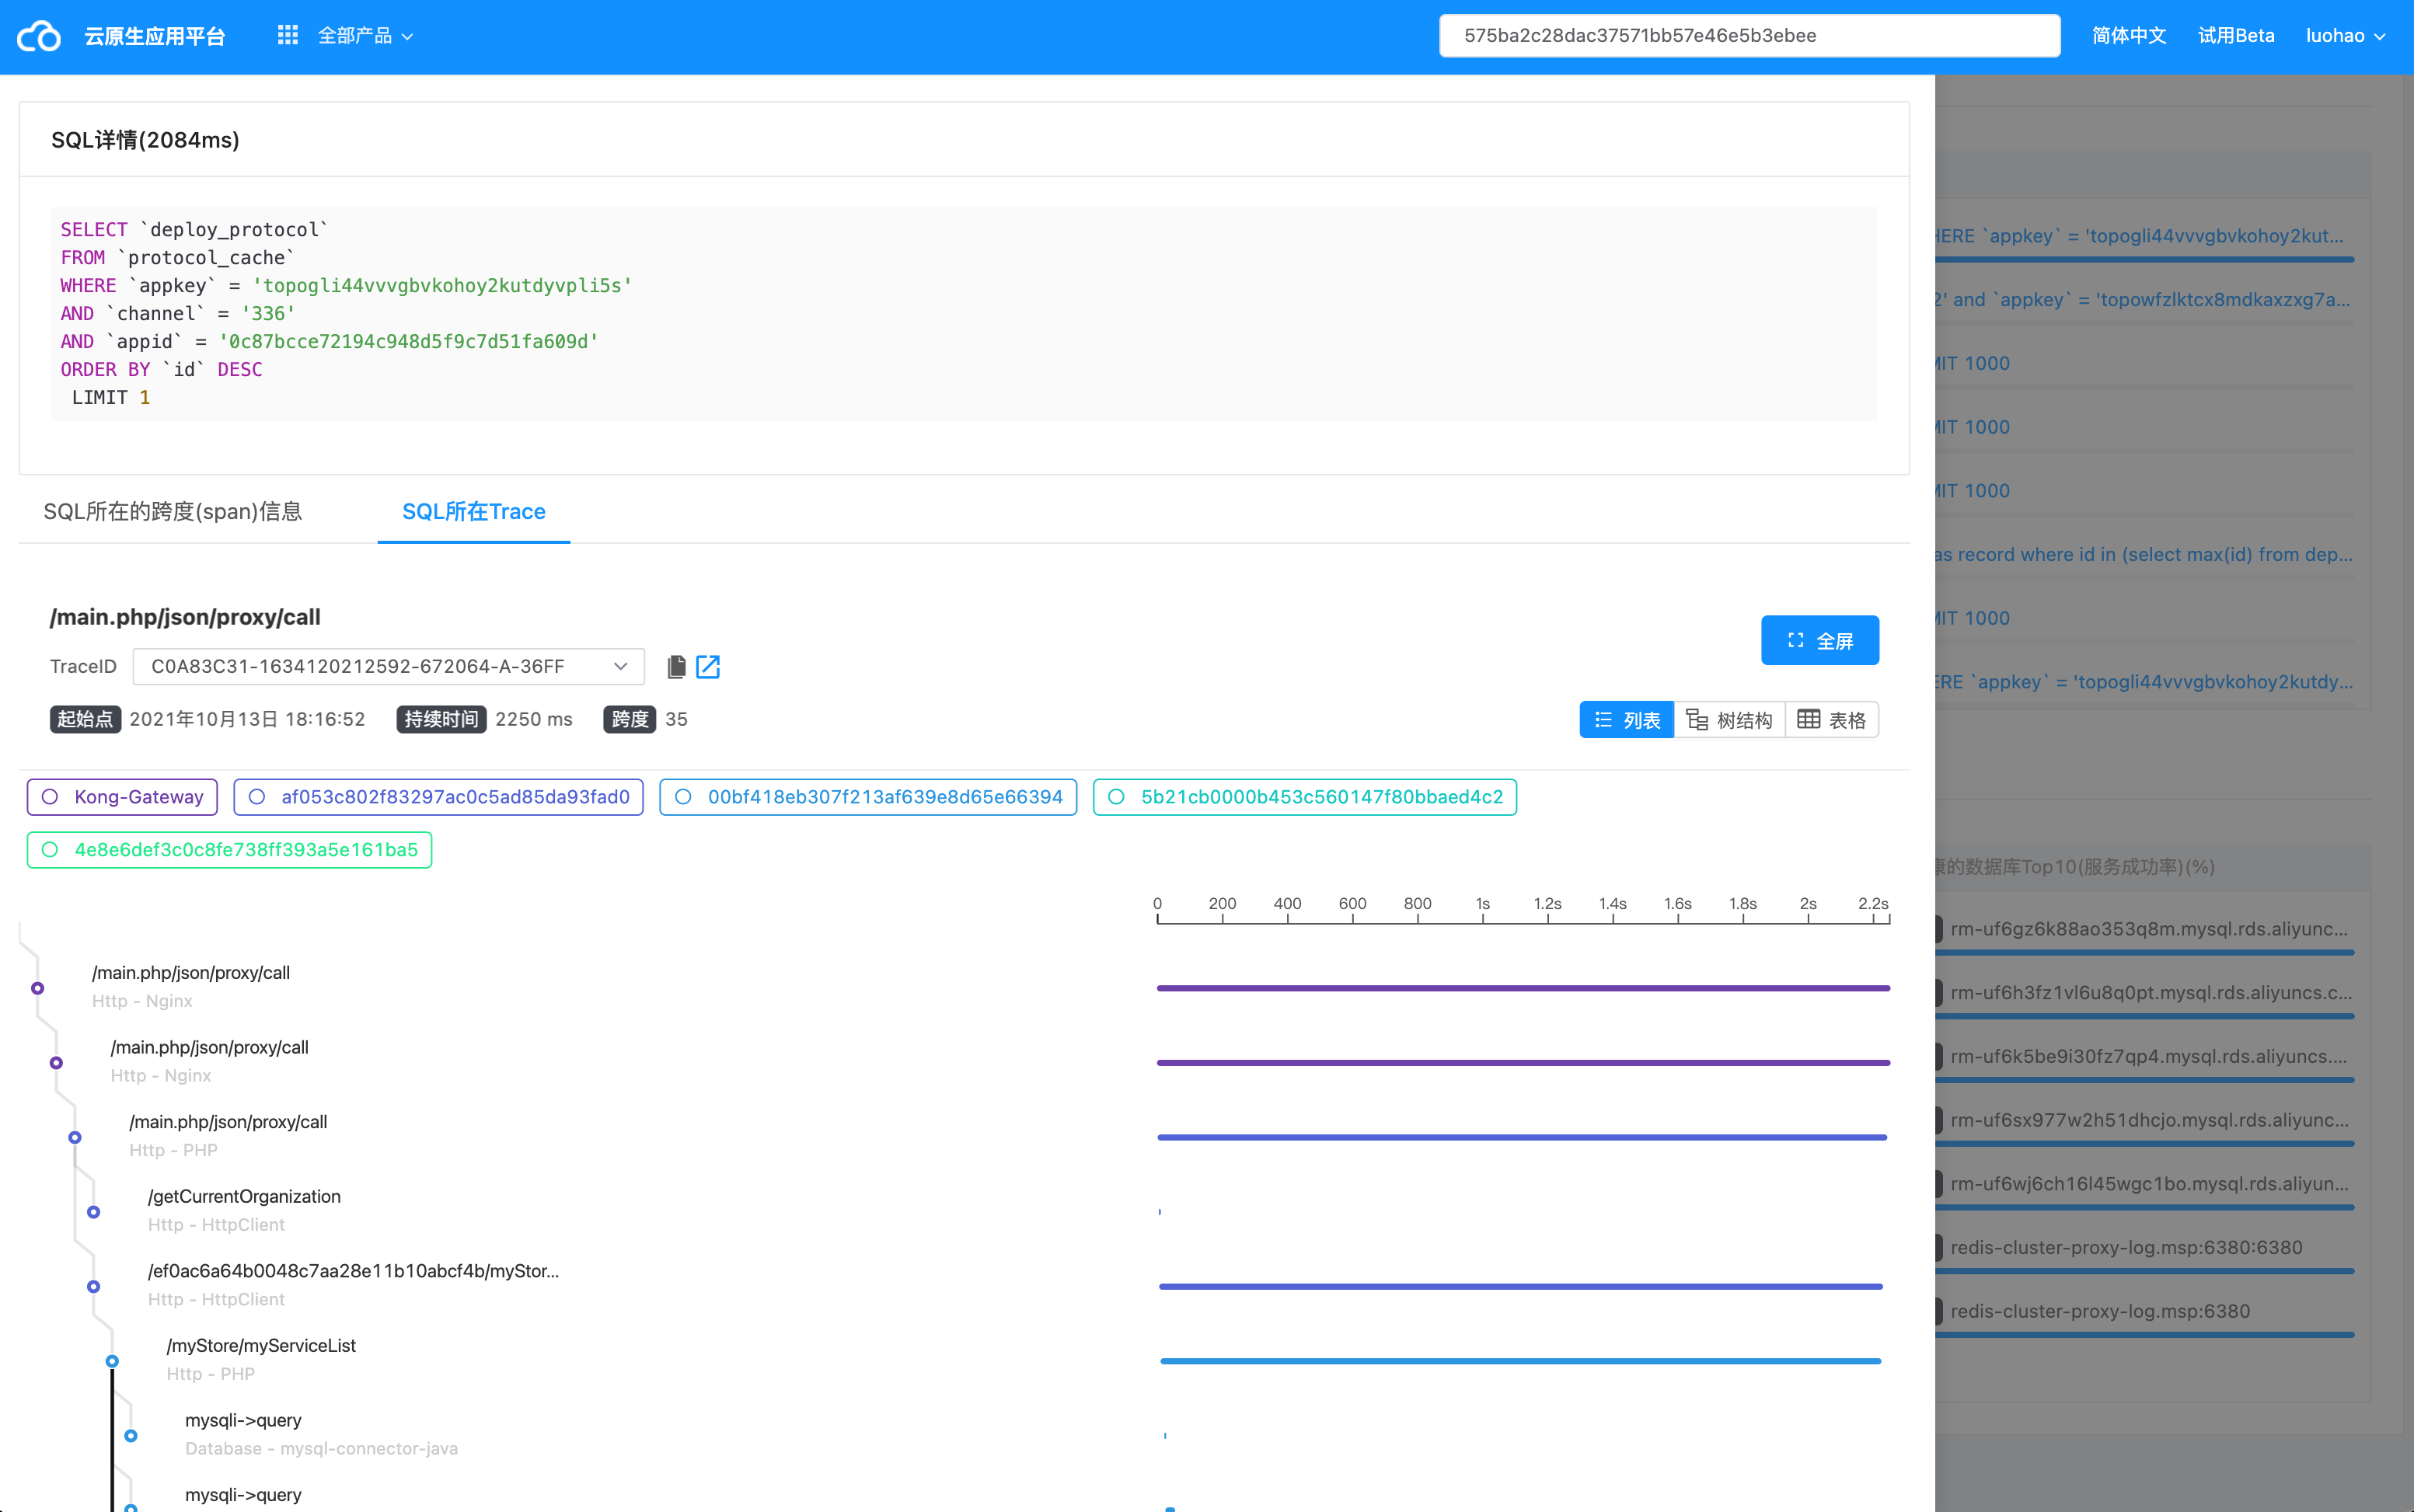Click the span count value 35
Viewport: 2414px width, 1512px height.
pos(676,720)
